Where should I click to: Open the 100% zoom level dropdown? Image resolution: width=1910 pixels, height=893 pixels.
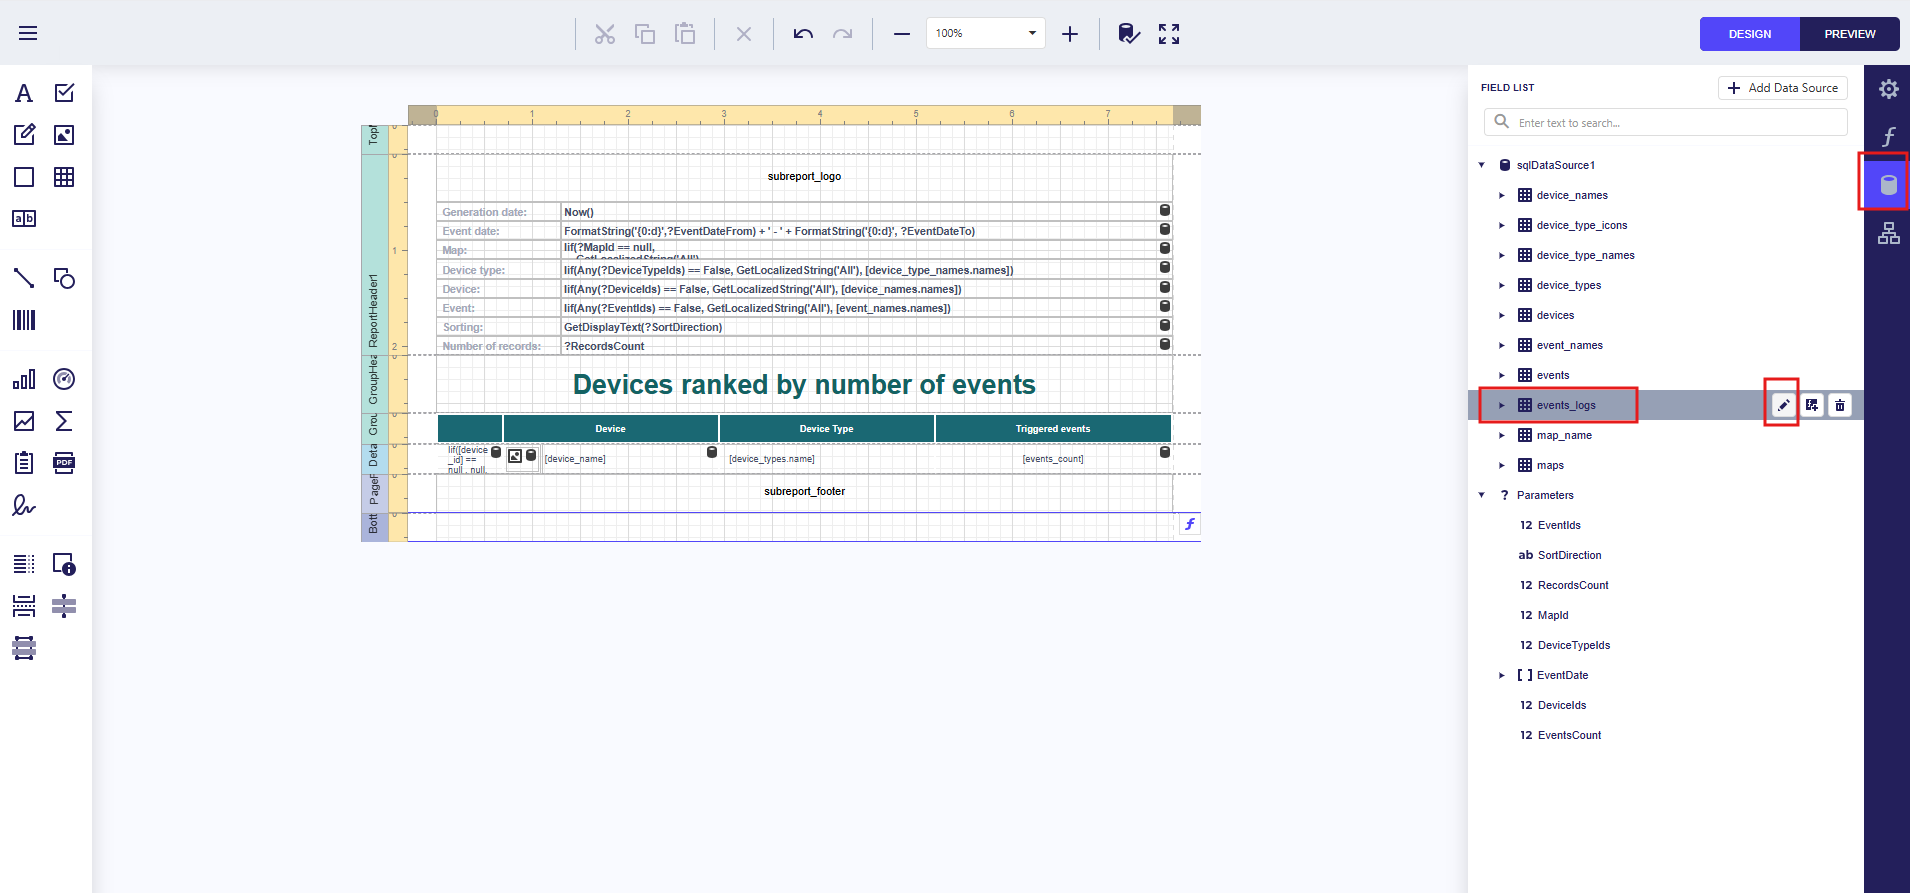click(x=1032, y=34)
